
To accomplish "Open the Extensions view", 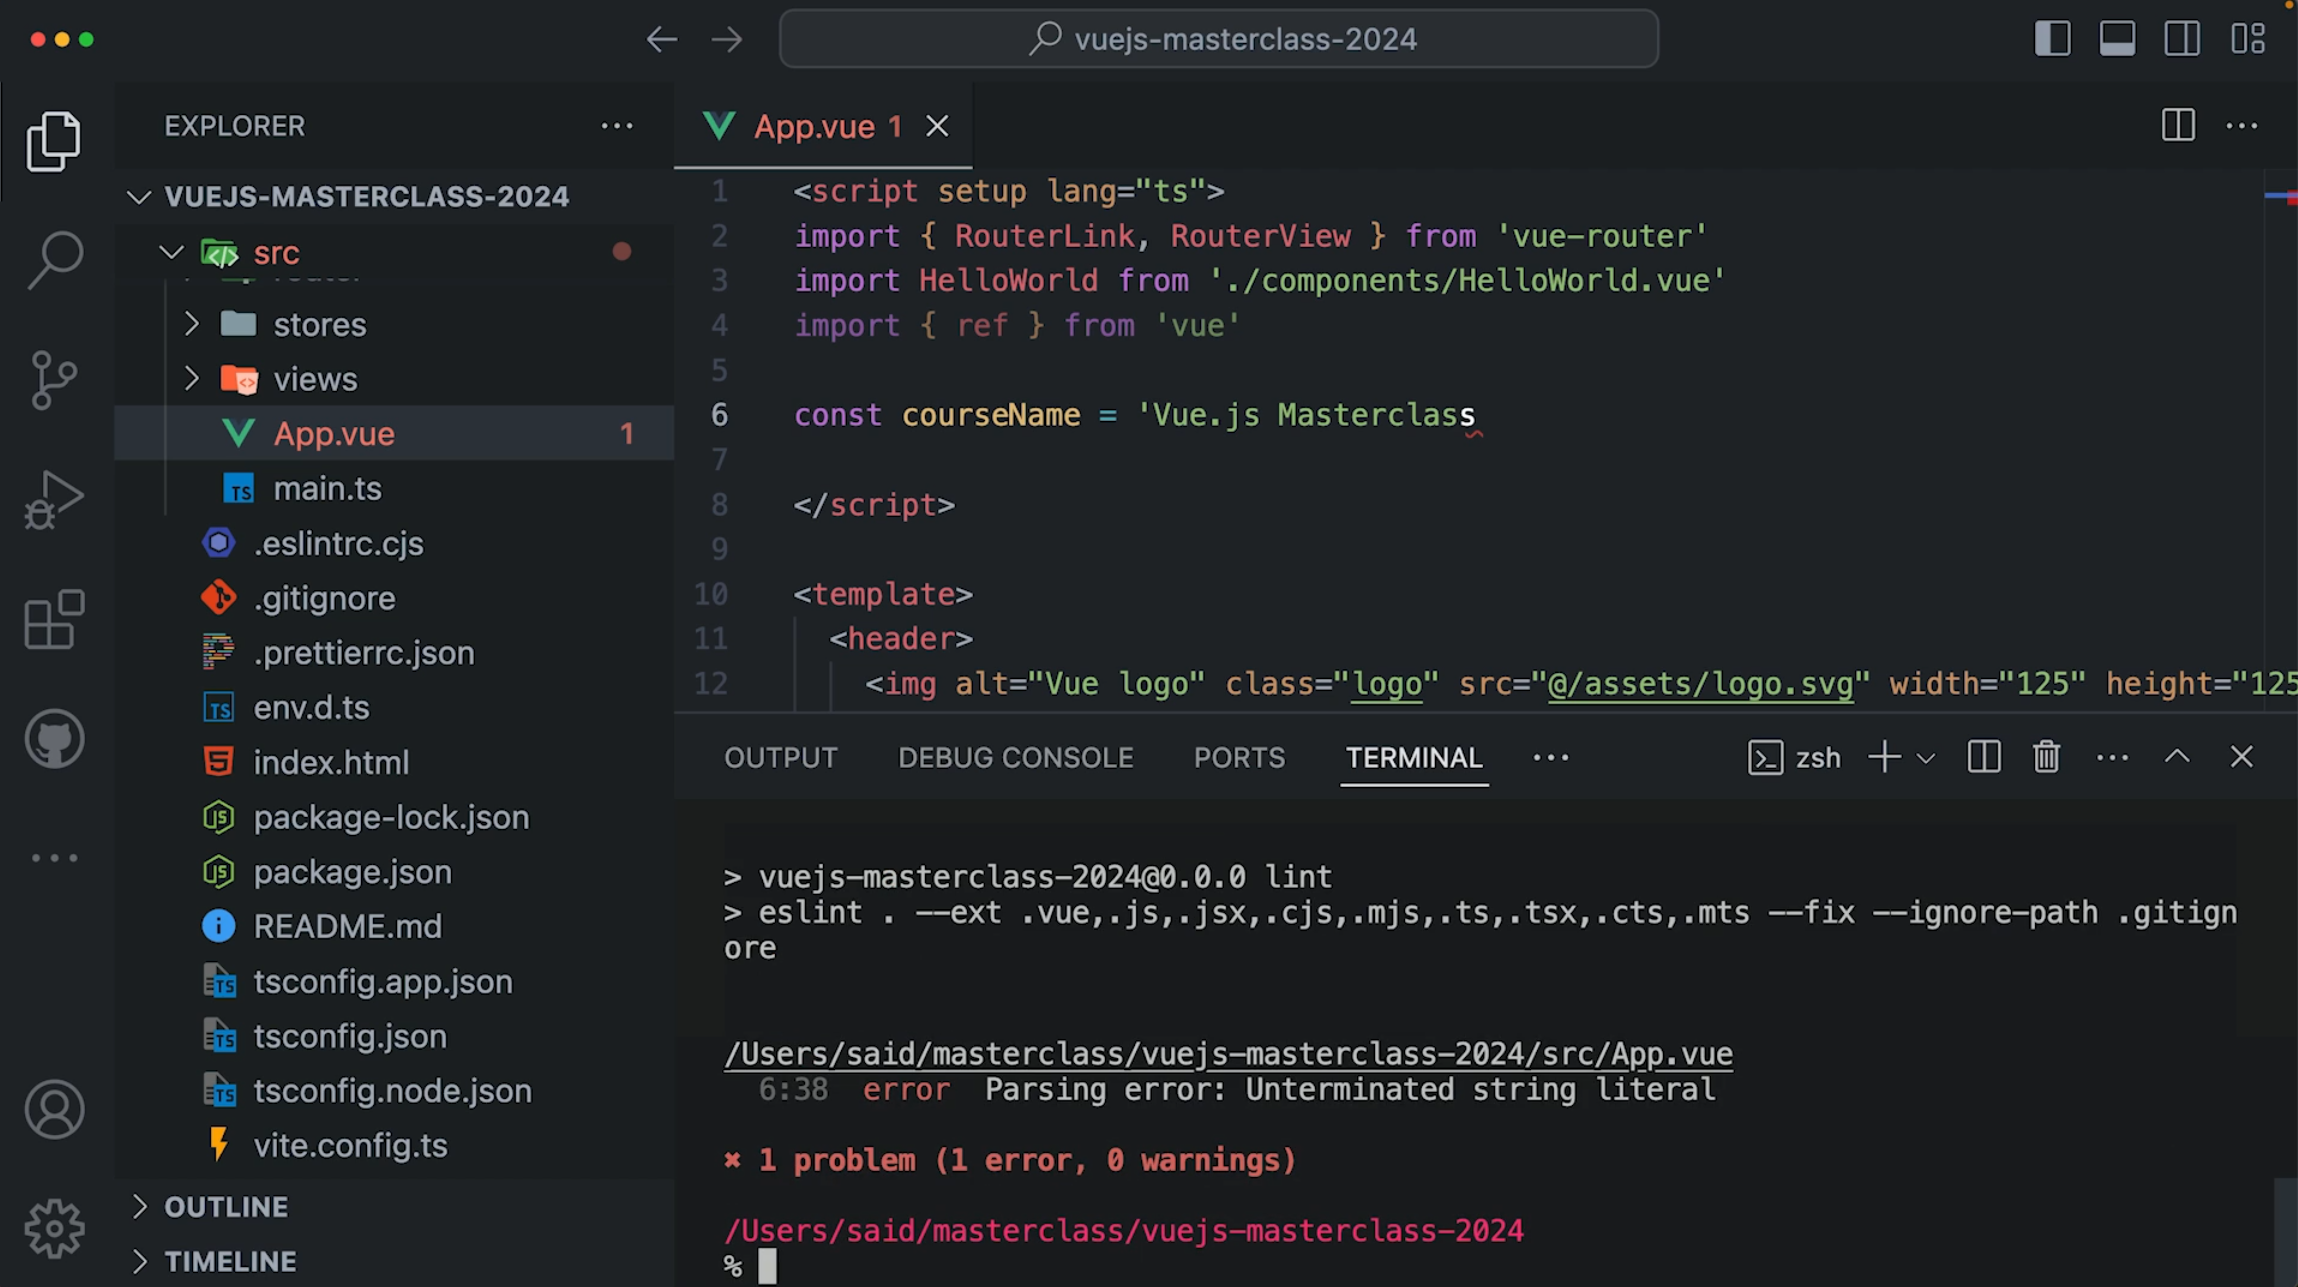I will 54,619.
